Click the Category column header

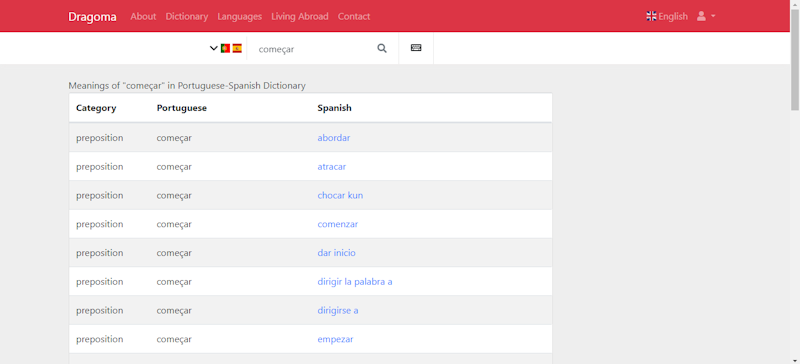point(96,108)
